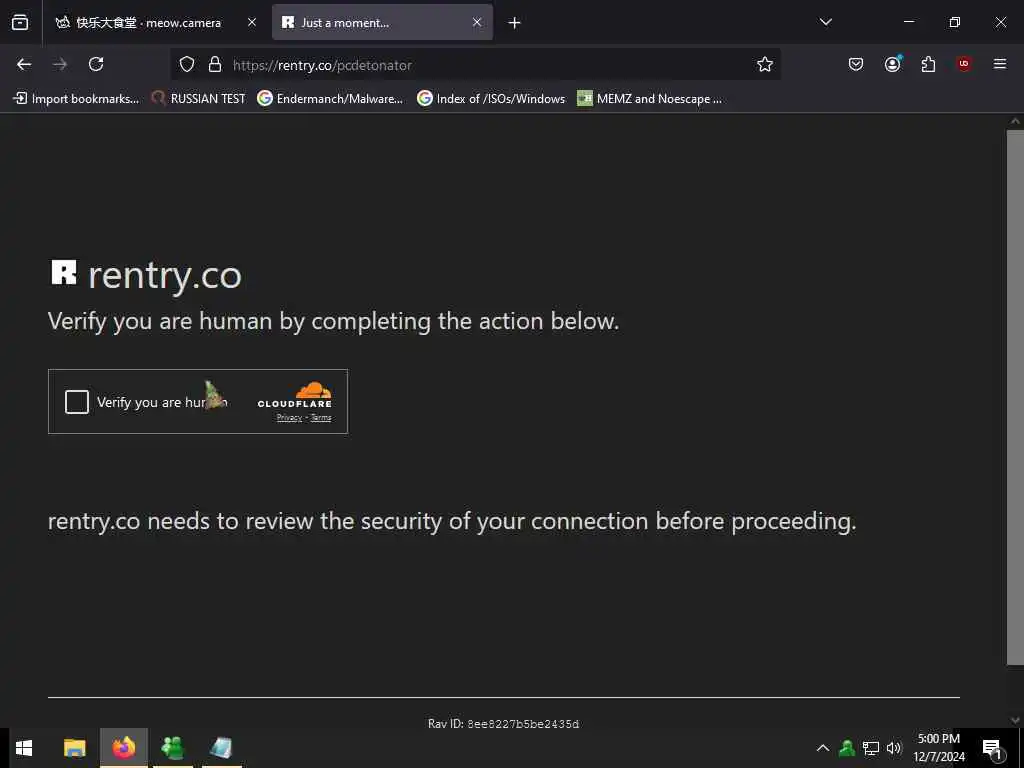Click the Ray ID text

tap(504, 724)
